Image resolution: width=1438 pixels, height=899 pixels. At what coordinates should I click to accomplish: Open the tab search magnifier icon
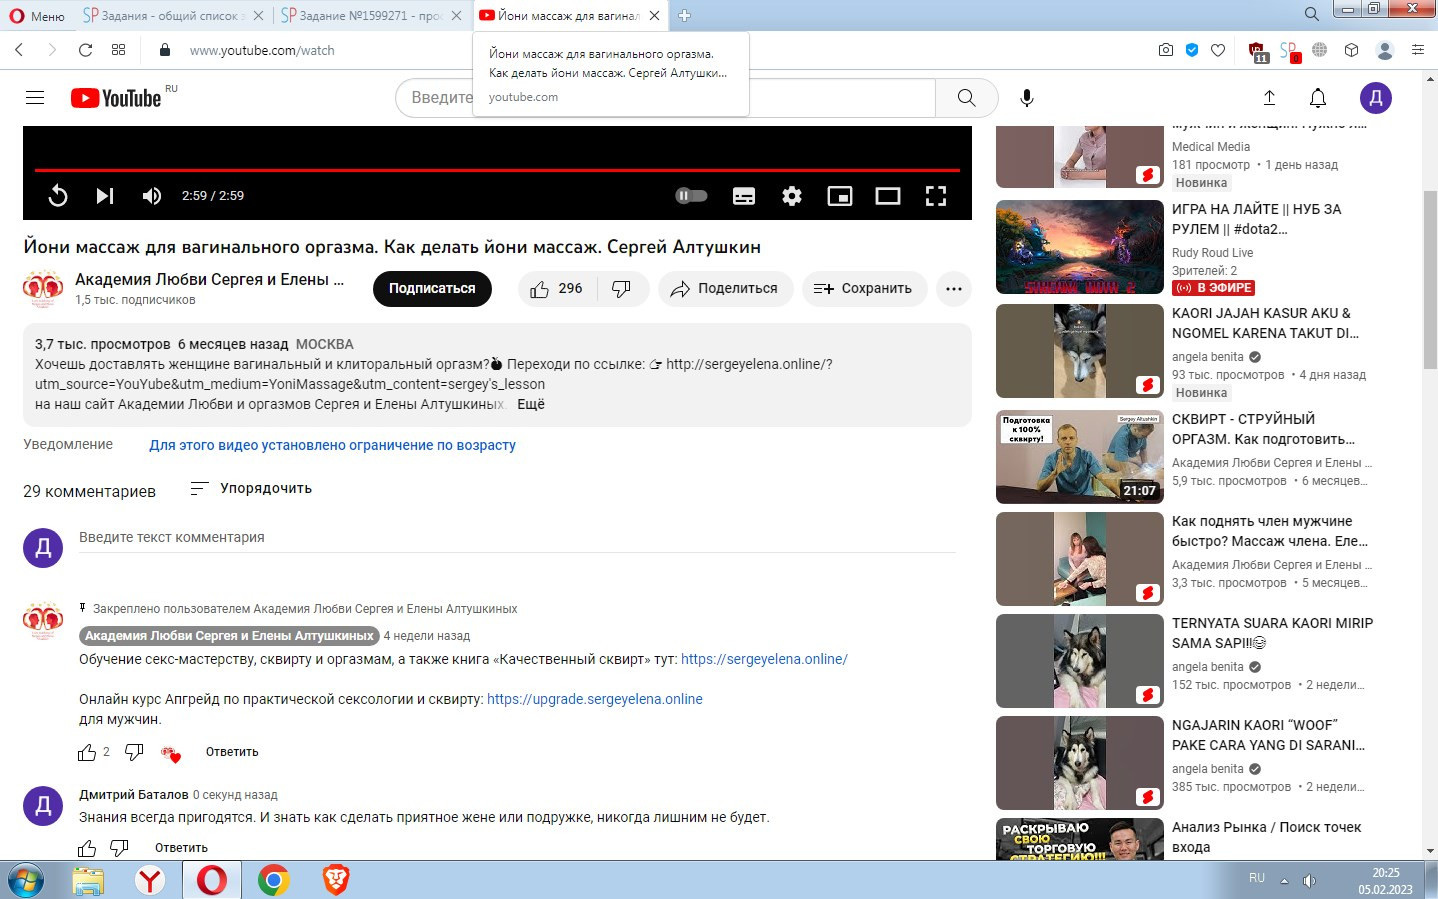pyautogui.click(x=1311, y=14)
